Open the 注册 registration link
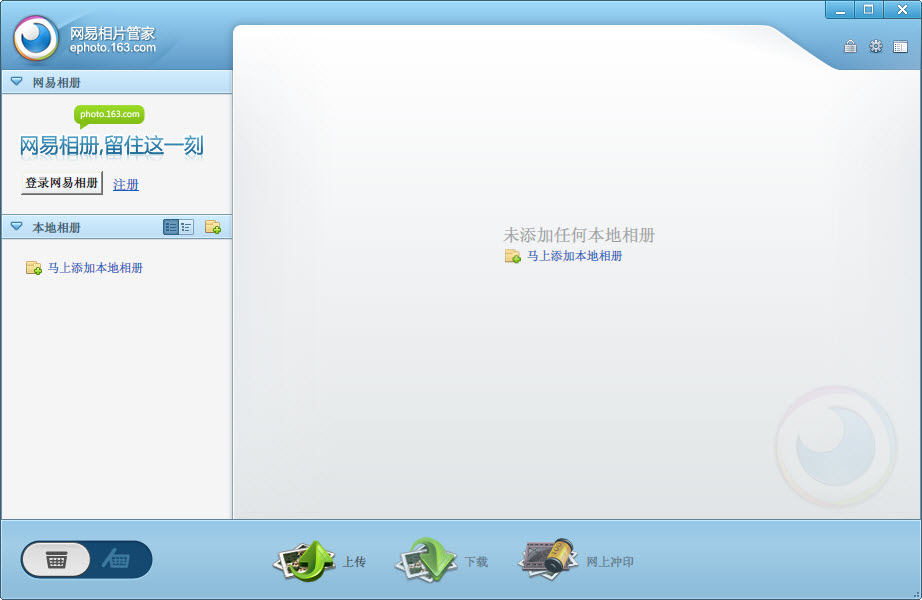The height and width of the screenshot is (600, 922). [126, 185]
